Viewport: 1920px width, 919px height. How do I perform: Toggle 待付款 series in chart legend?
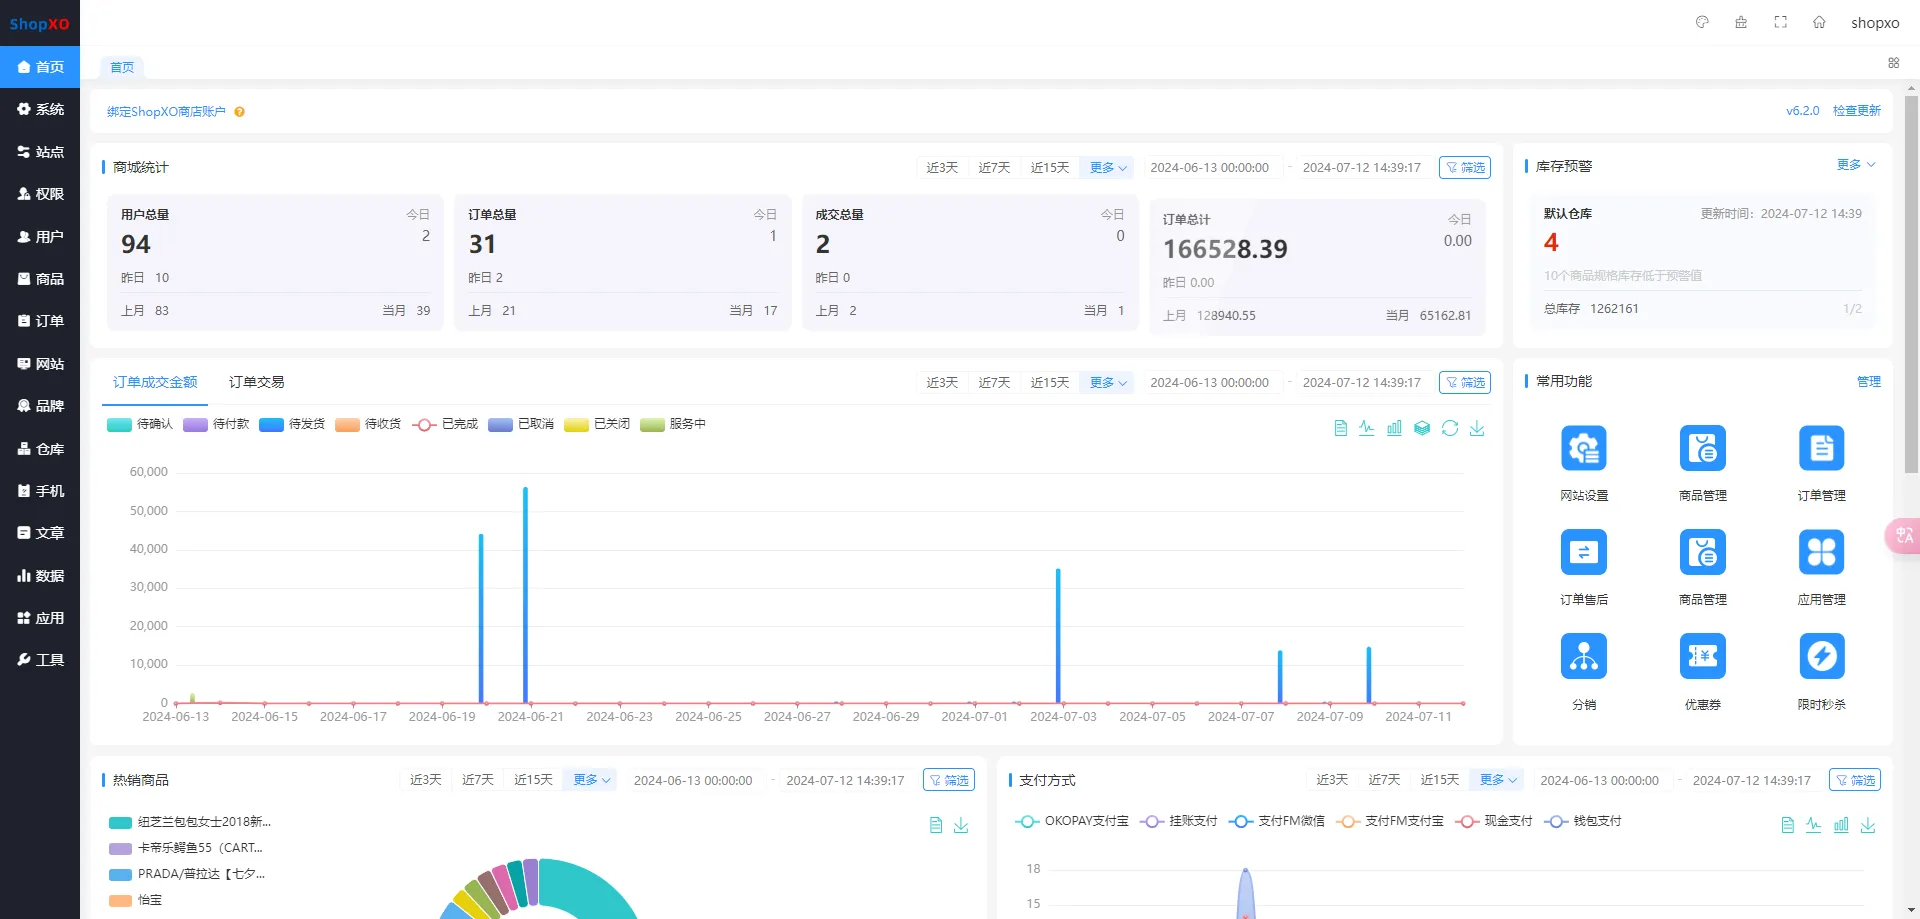tap(216, 424)
